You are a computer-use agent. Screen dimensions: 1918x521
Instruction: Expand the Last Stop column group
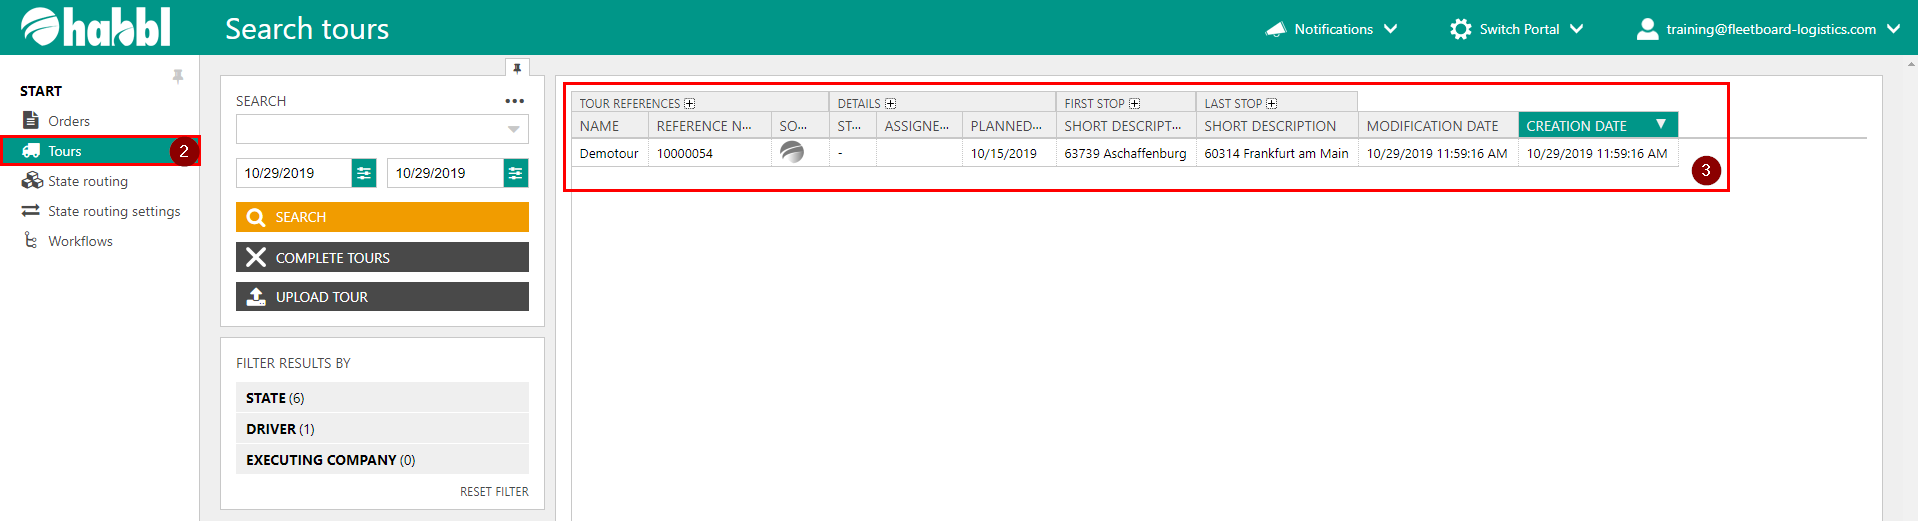pyautogui.click(x=1272, y=104)
